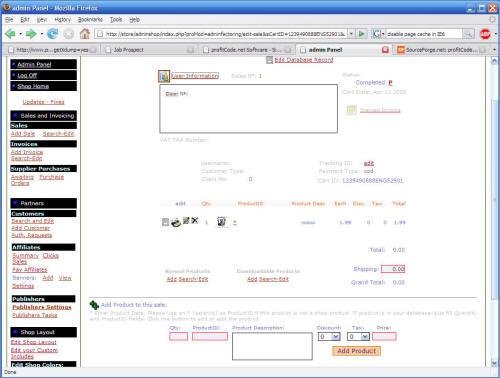Click the page scrollbar down arrow
Screen dimensions: 500x378
[x=494, y=363]
